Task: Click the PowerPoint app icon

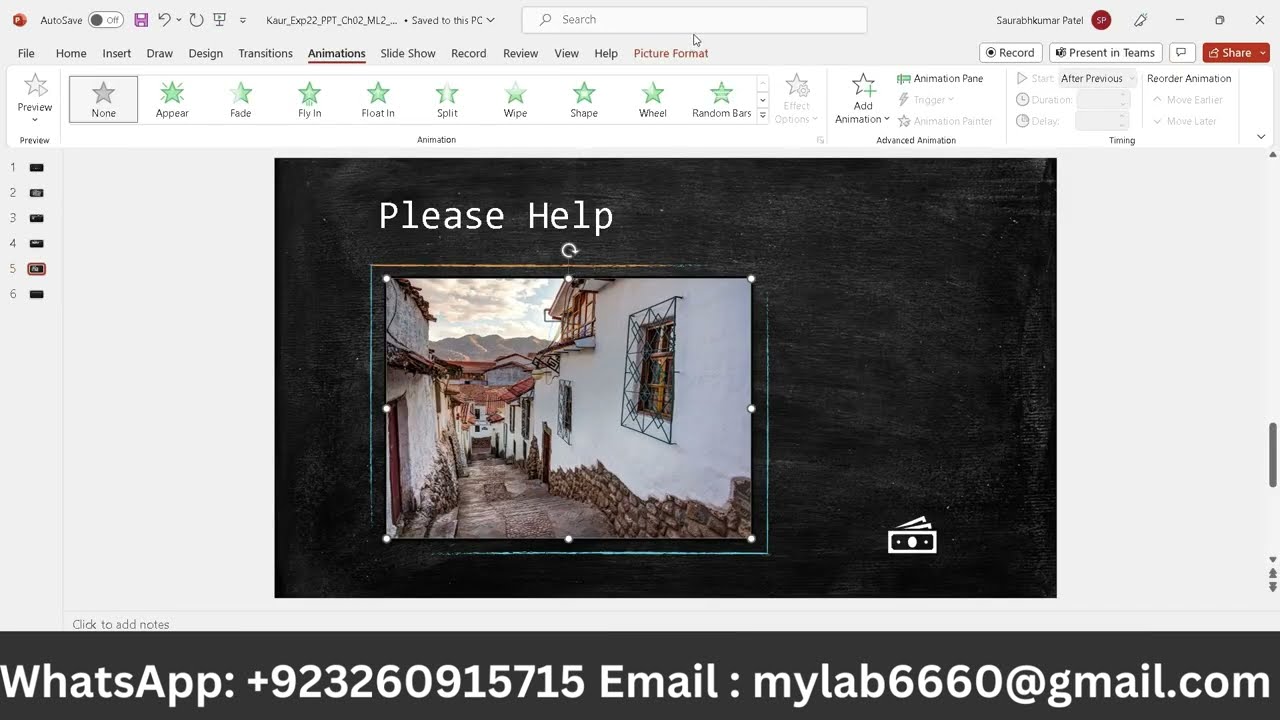Action: 19,20
